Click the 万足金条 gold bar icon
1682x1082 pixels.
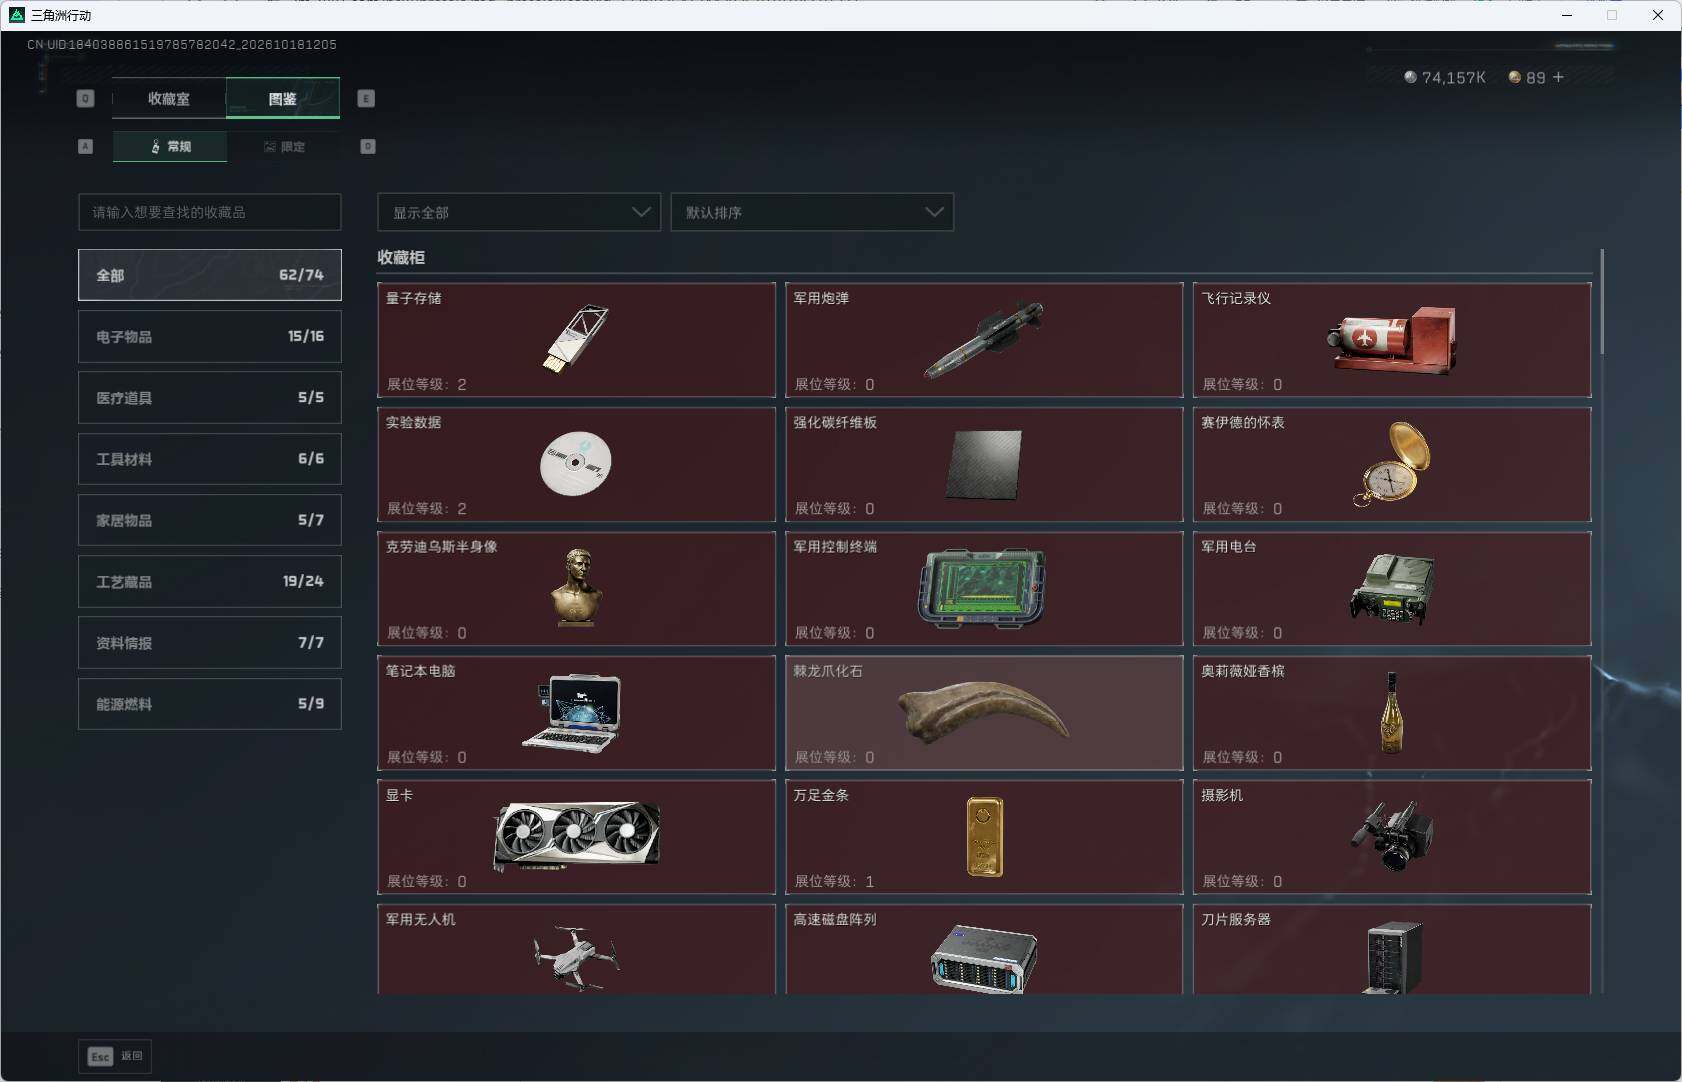984,837
